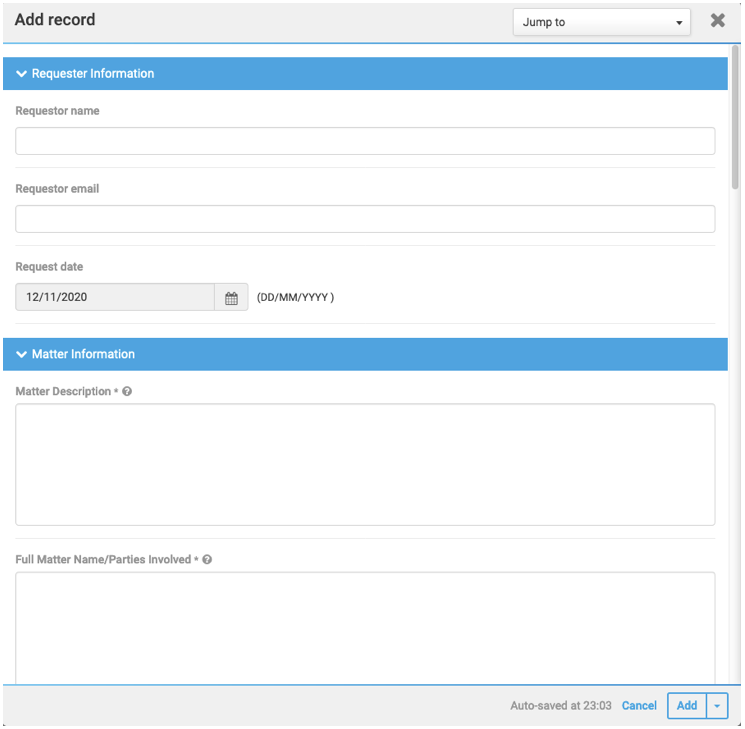Focus the Requestor email field
Screen dimensions: 745x729
[365, 219]
